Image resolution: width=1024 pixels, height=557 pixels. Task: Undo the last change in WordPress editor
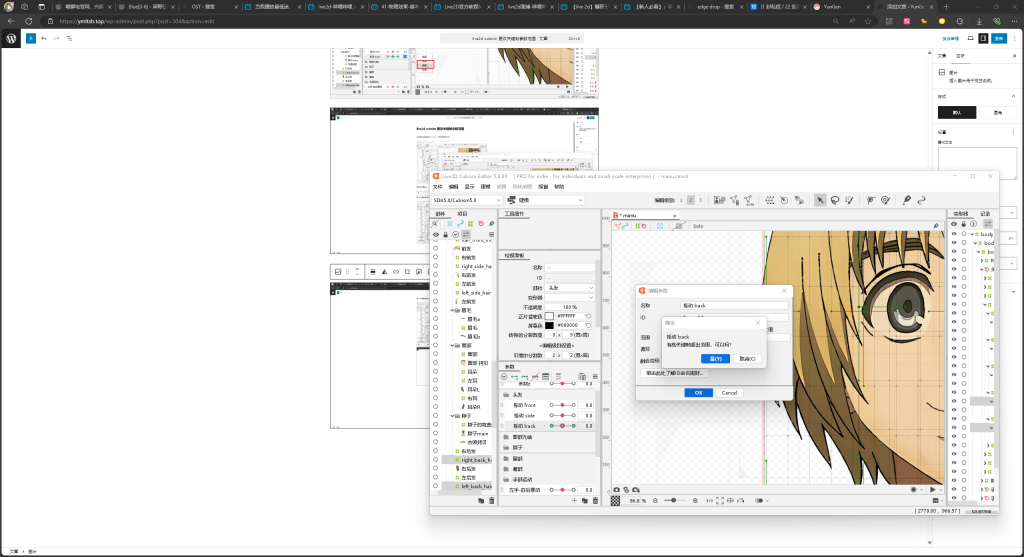[x=44, y=39]
